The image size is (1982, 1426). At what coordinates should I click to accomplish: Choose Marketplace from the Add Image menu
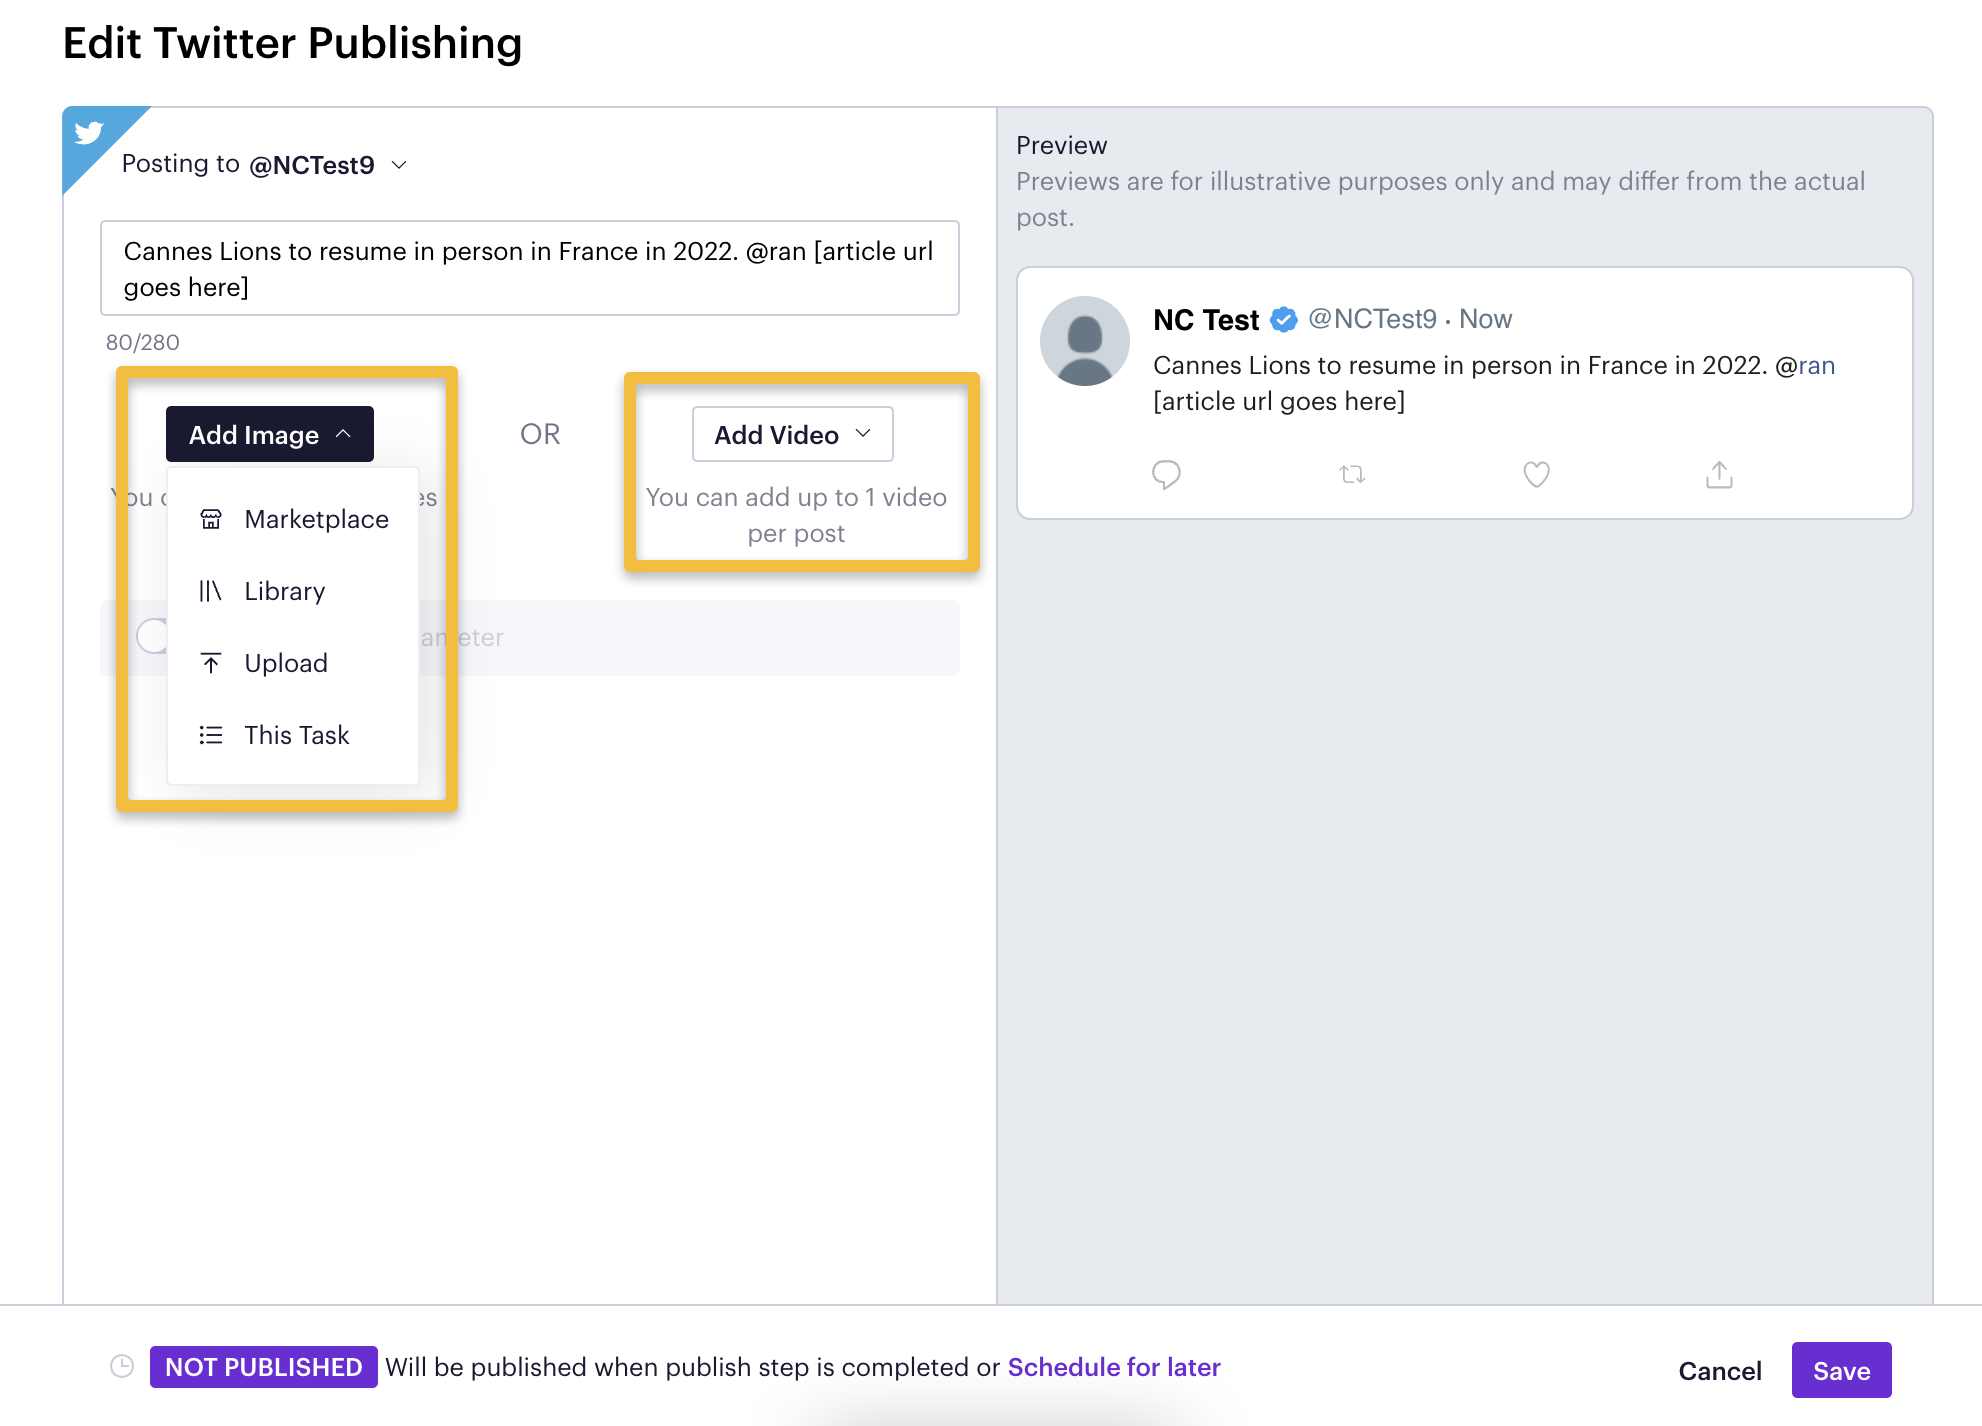coord(316,519)
